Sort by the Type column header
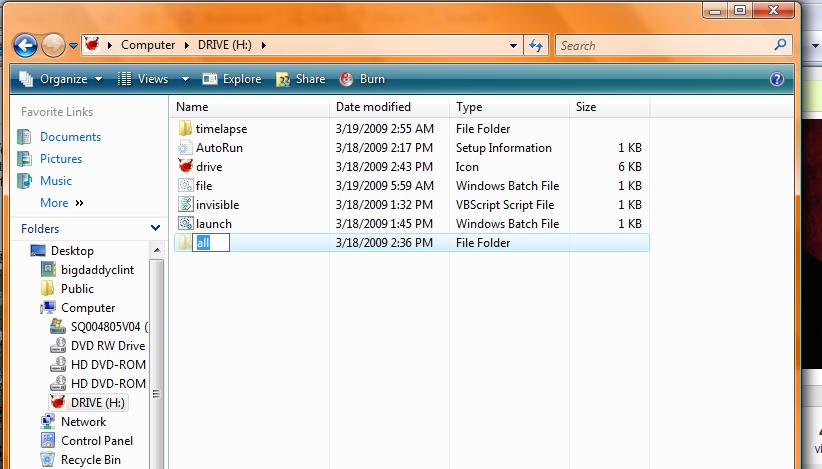Image resolution: width=822 pixels, height=469 pixels. 509,107
